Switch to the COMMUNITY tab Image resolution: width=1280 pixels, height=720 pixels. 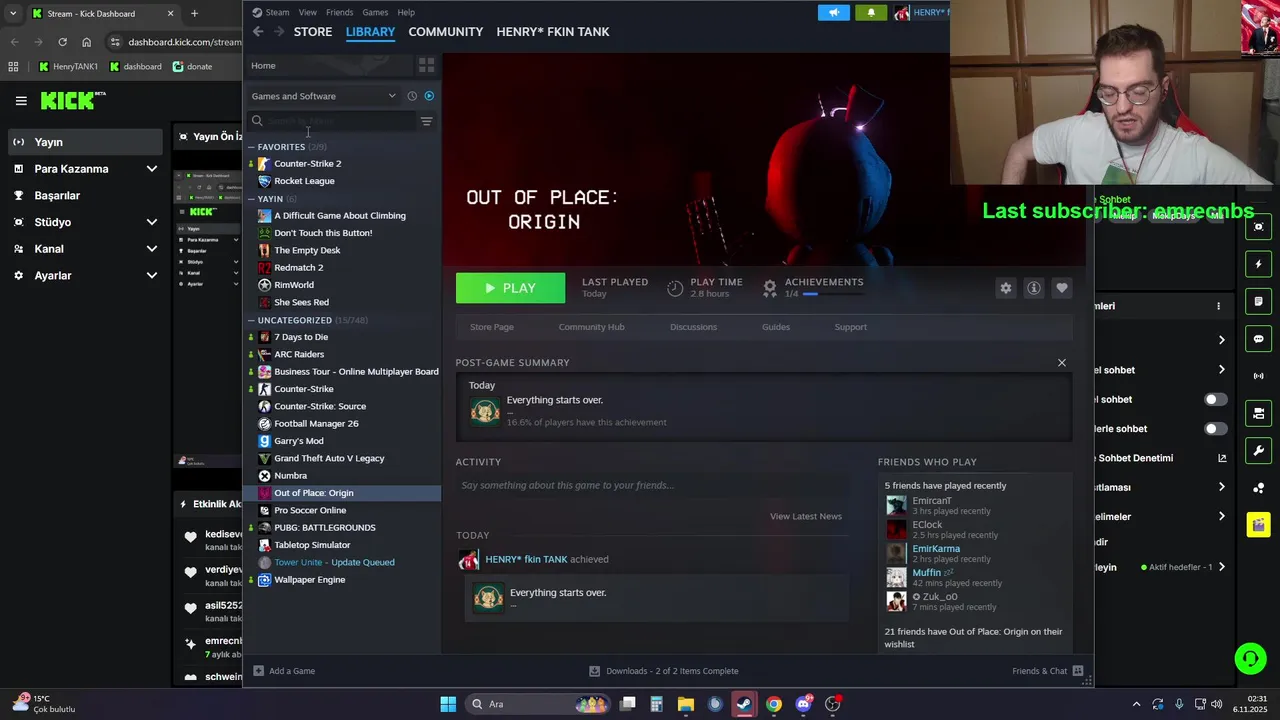click(446, 32)
